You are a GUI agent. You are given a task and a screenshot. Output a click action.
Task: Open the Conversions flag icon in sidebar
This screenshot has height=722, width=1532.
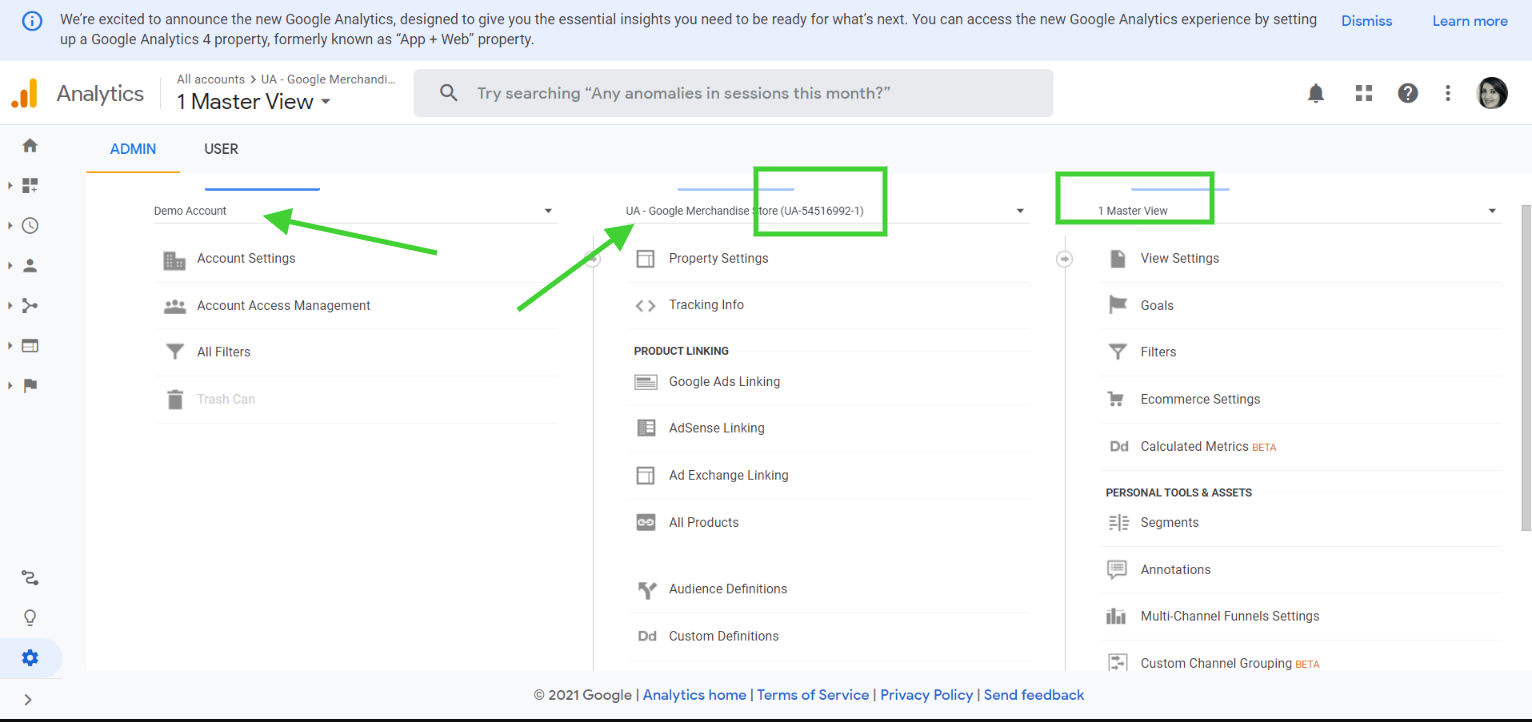click(30, 385)
